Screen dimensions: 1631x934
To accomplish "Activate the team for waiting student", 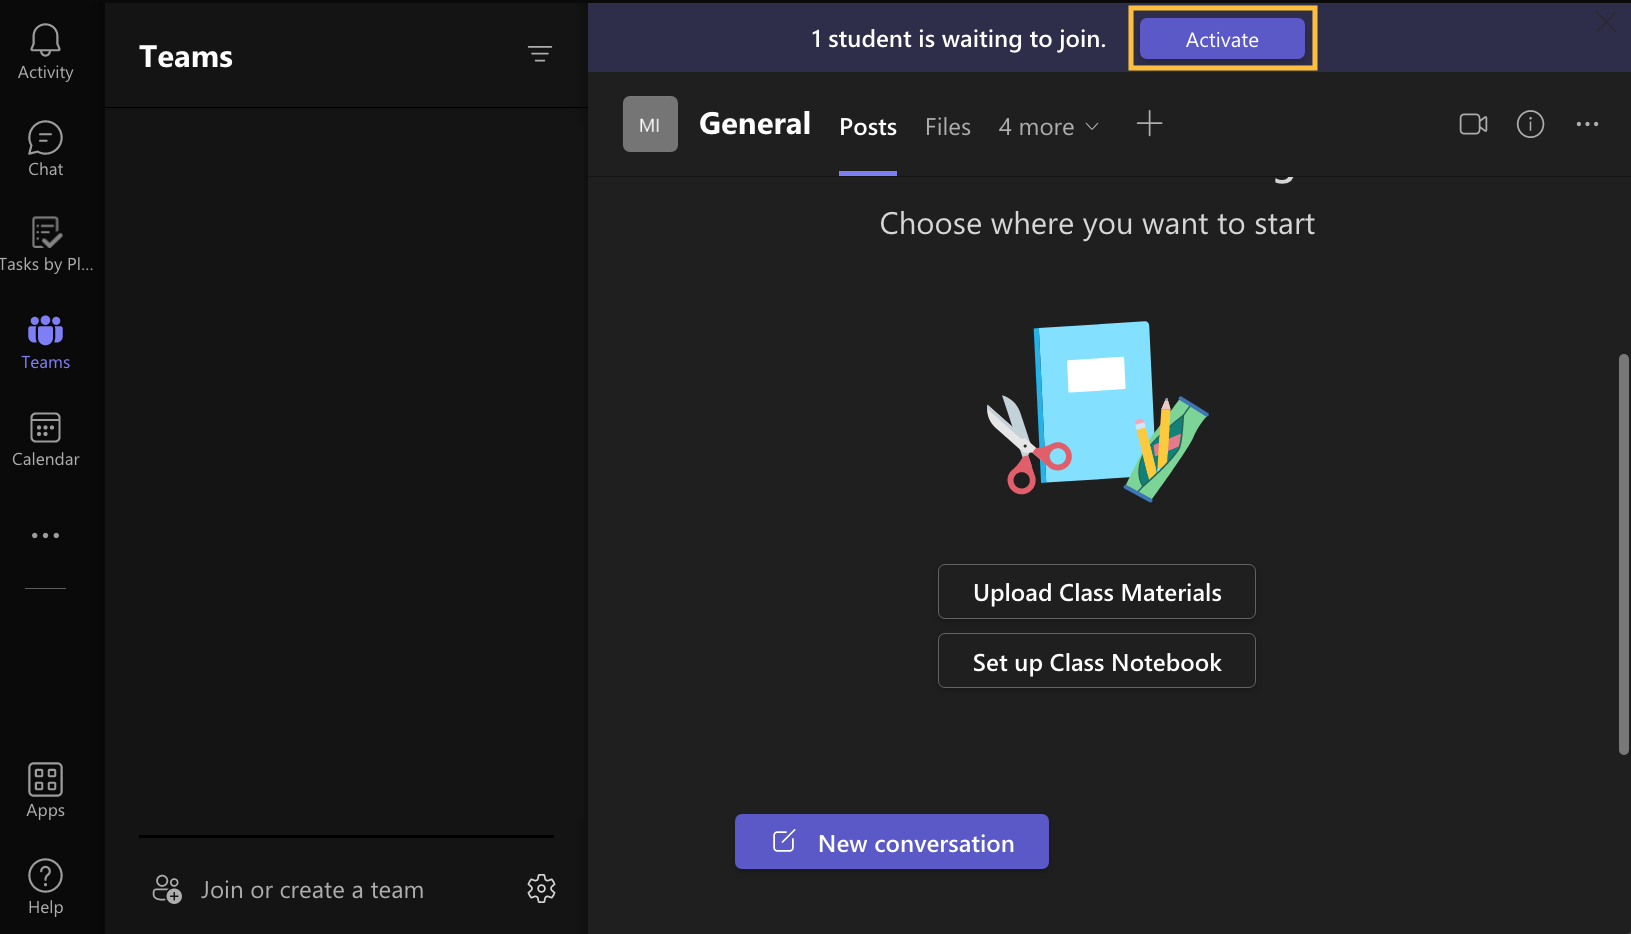I will coord(1222,38).
